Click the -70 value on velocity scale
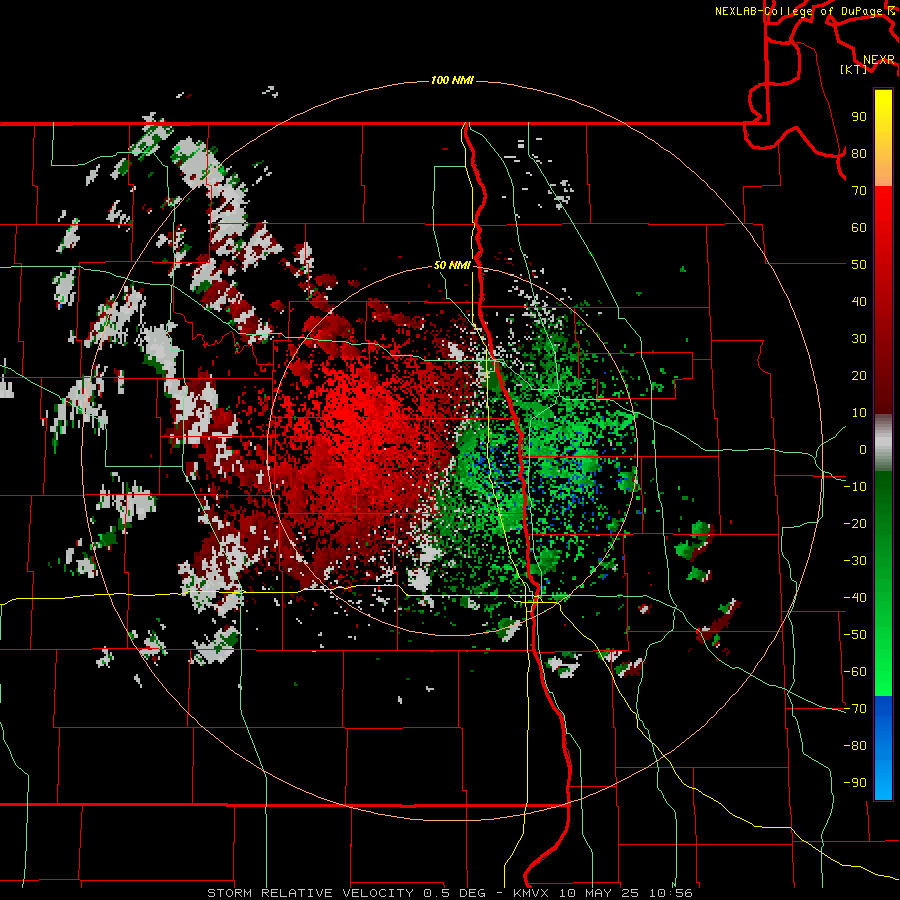900x900 pixels. click(855, 709)
